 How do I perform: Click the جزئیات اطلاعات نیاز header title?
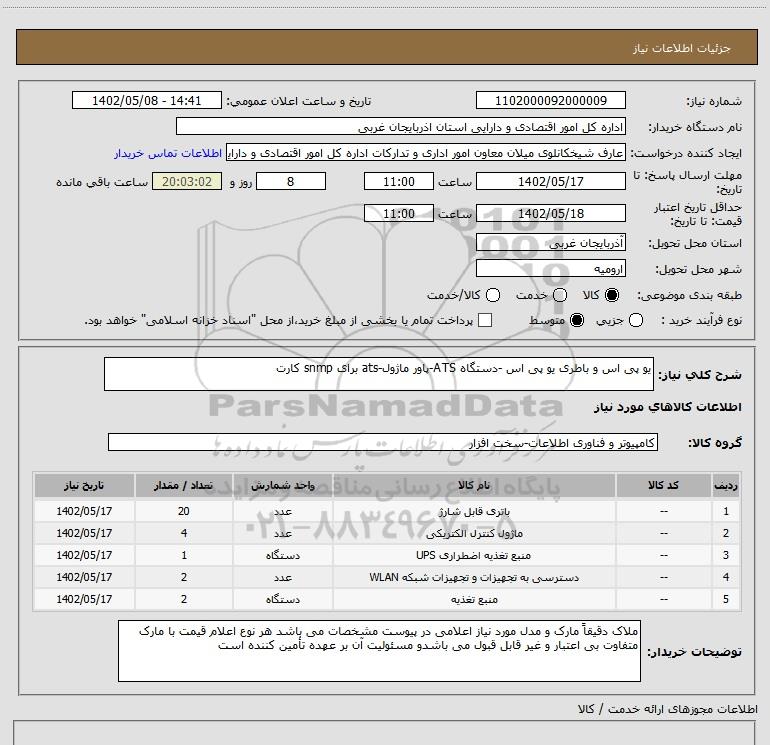click(681, 48)
